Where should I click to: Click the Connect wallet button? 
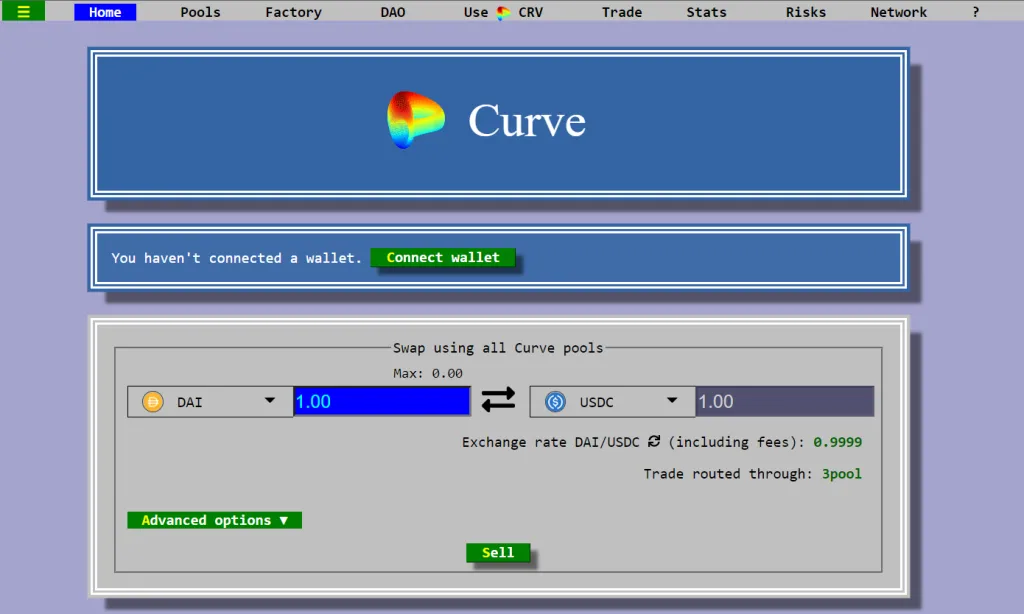pos(443,257)
